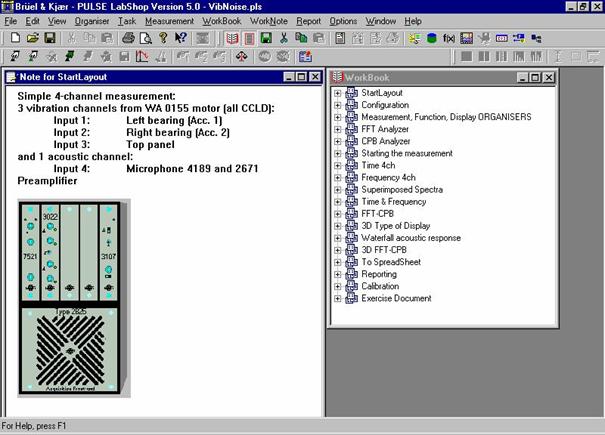605x435 pixels.
Task: Open the Organiser menu
Action: pos(92,20)
